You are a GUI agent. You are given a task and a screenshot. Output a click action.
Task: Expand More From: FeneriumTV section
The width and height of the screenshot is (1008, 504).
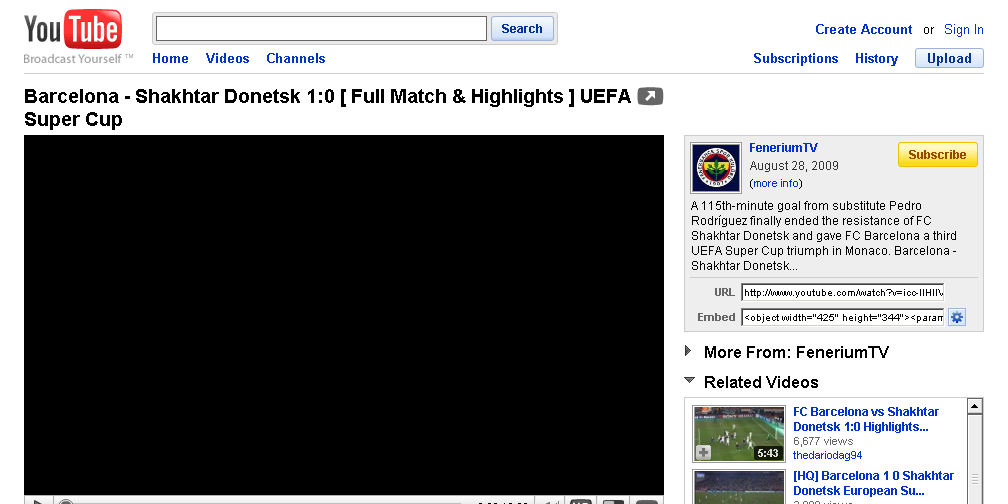(688, 351)
